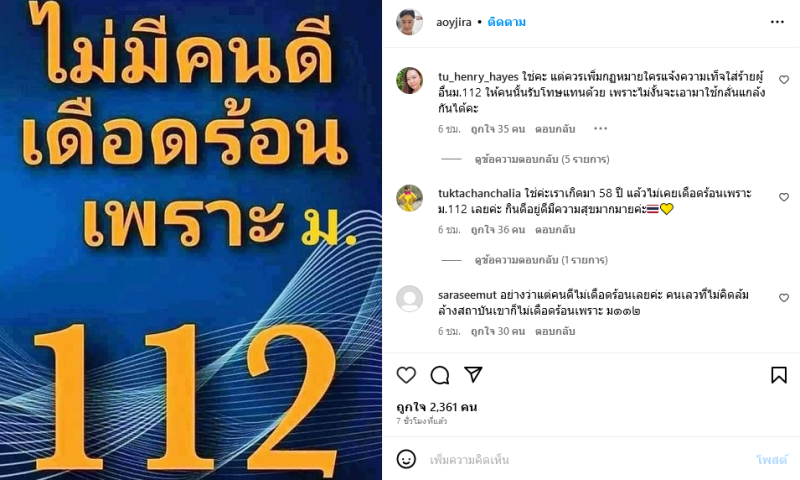Reply to the saraseemut comment

[555, 331]
